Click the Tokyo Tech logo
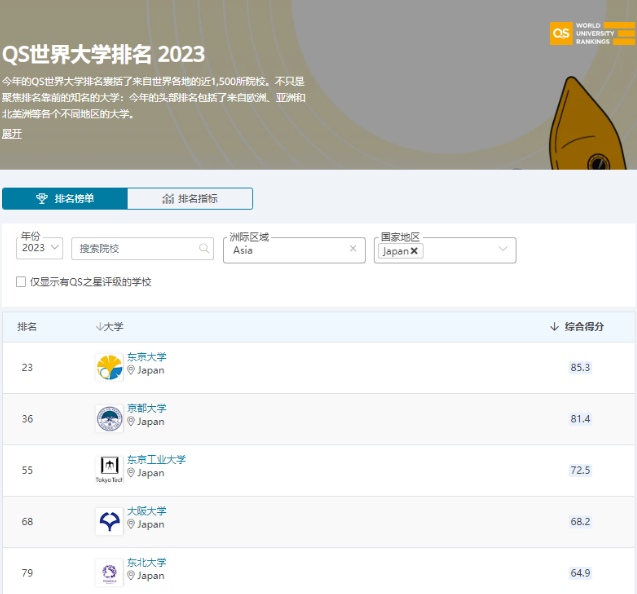The width and height of the screenshot is (637, 594). [109, 470]
